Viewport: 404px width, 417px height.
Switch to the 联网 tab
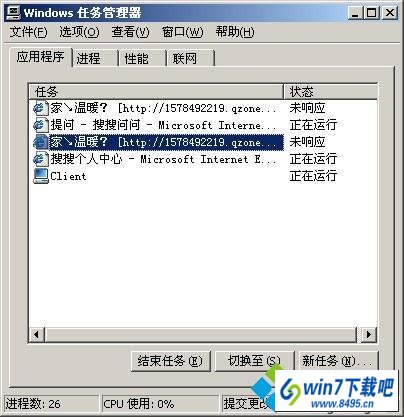click(x=191, y=59)
